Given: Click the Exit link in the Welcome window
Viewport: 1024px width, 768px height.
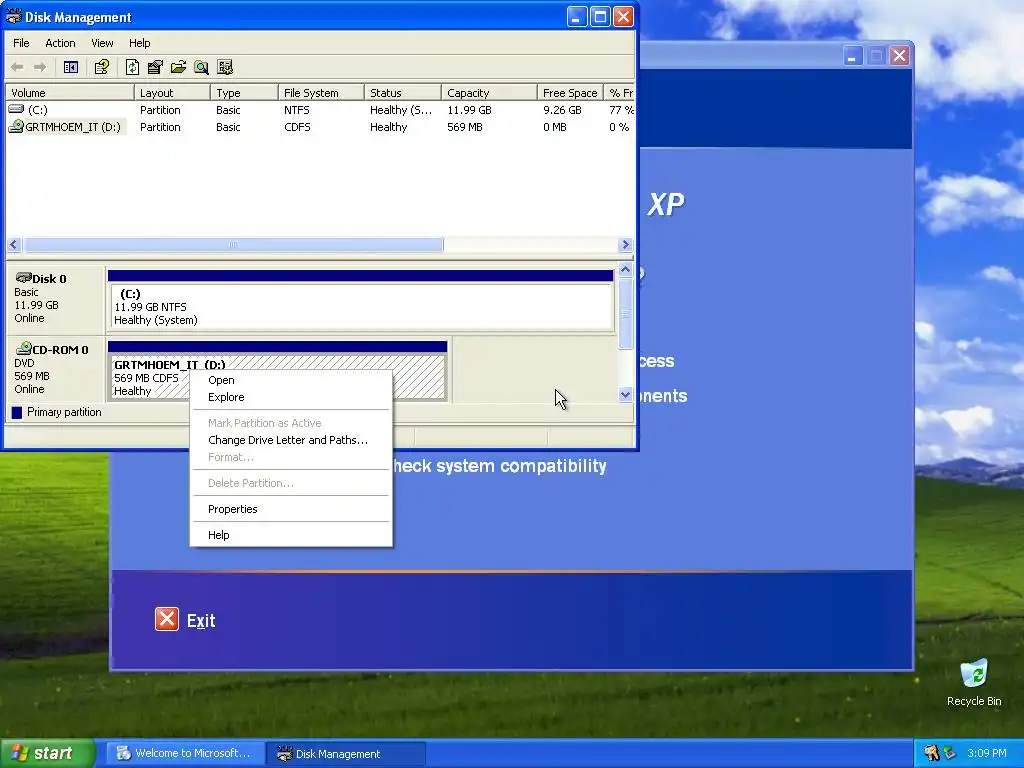Looking at the screenshot, I should click(x=200, y=620).
